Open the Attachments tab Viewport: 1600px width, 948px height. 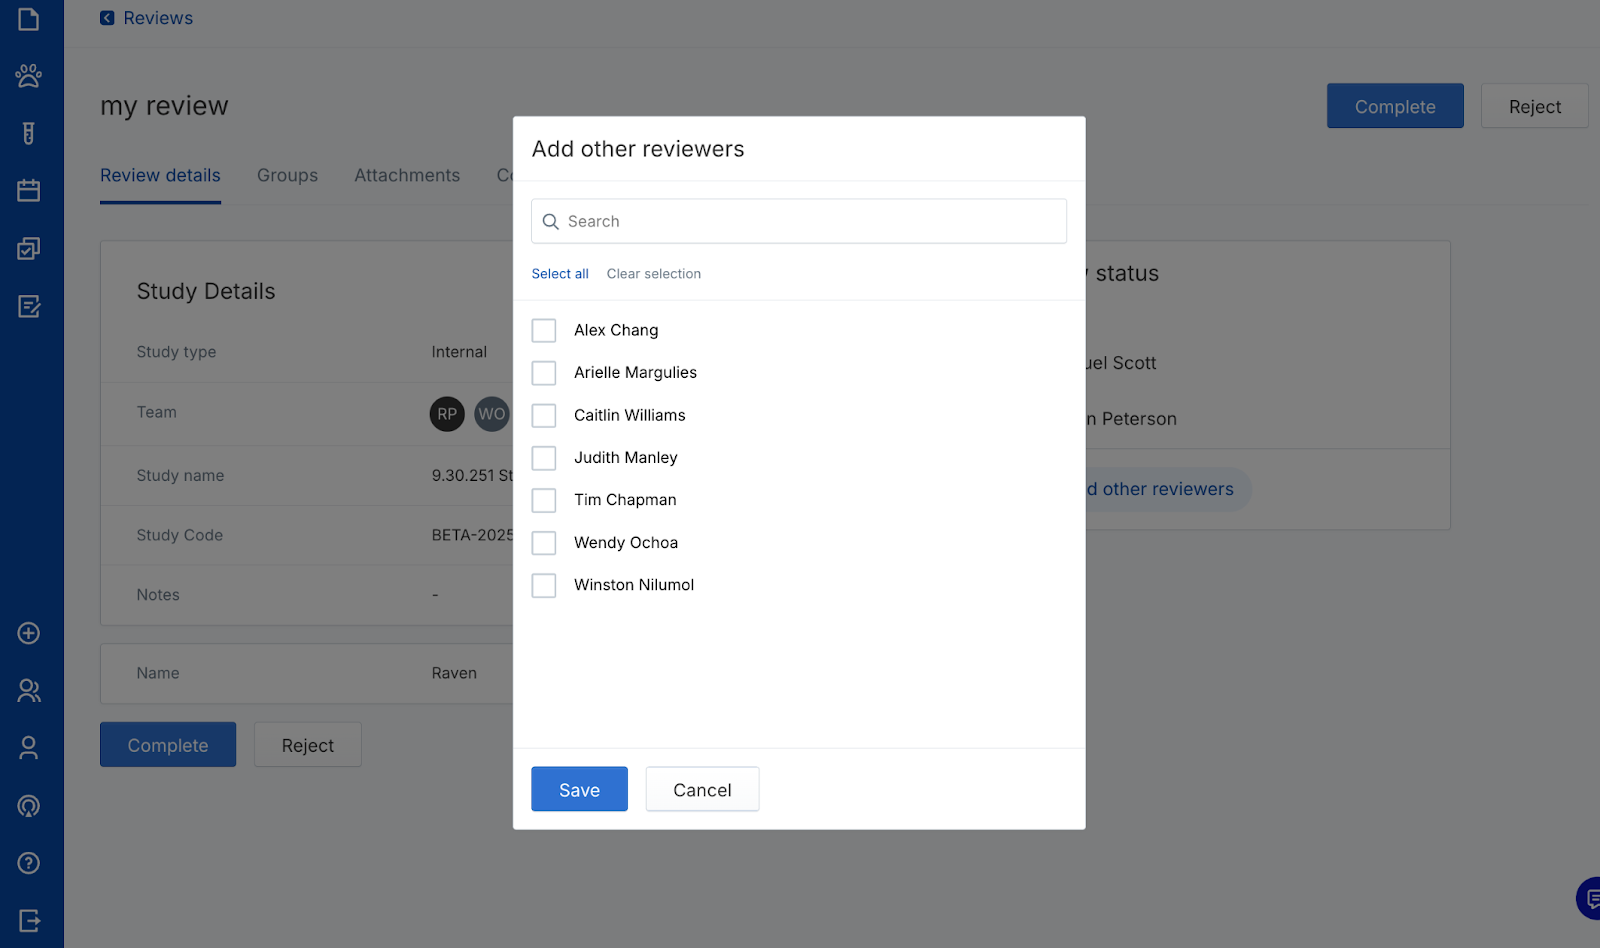point(407,175)
